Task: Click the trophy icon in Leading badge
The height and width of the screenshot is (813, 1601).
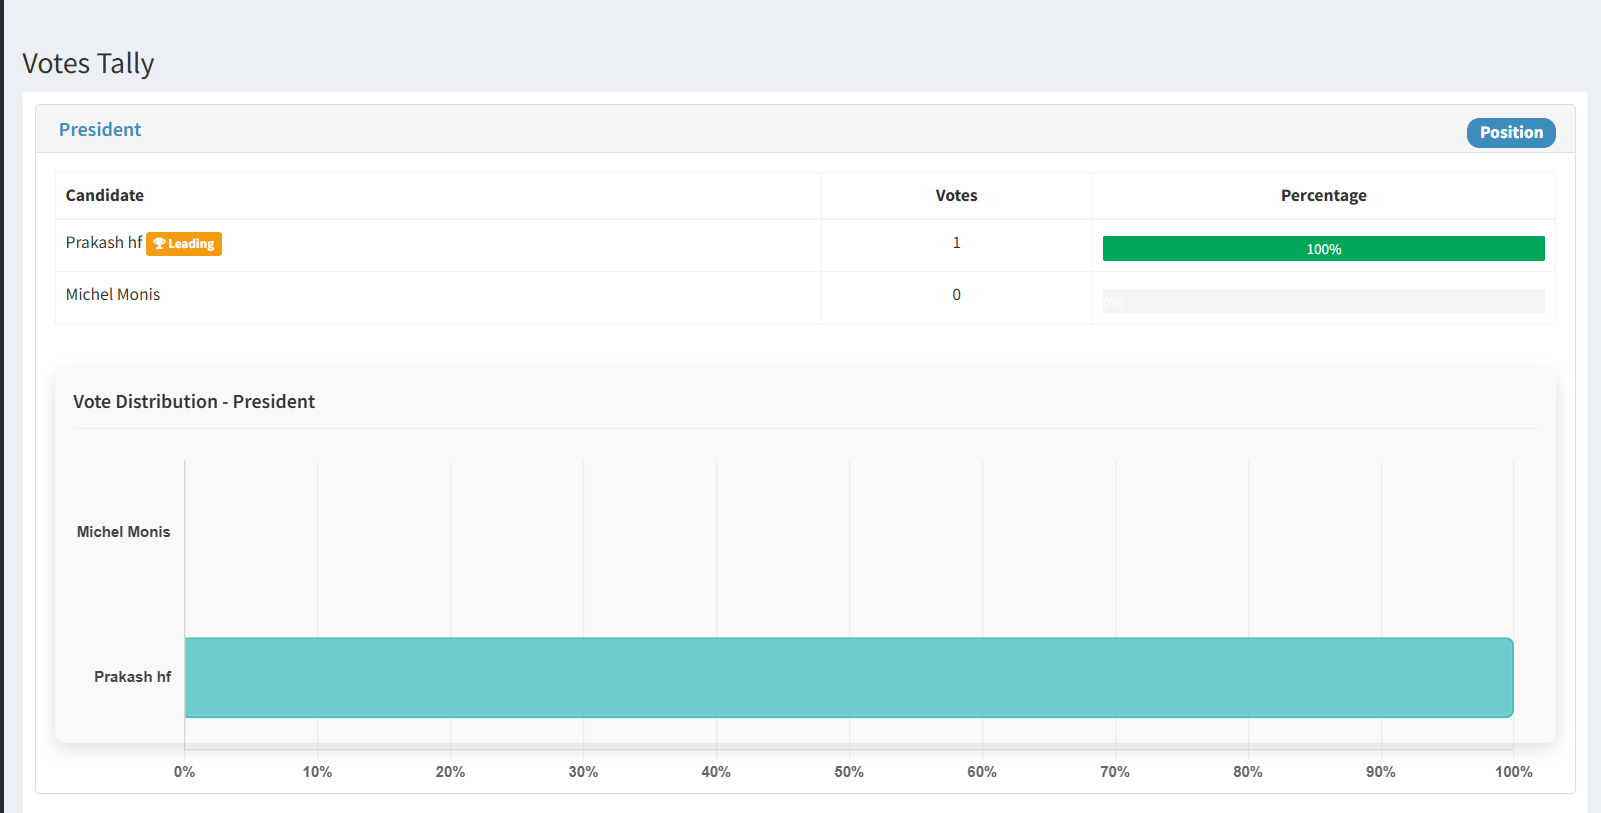Action: pos(159,244)
